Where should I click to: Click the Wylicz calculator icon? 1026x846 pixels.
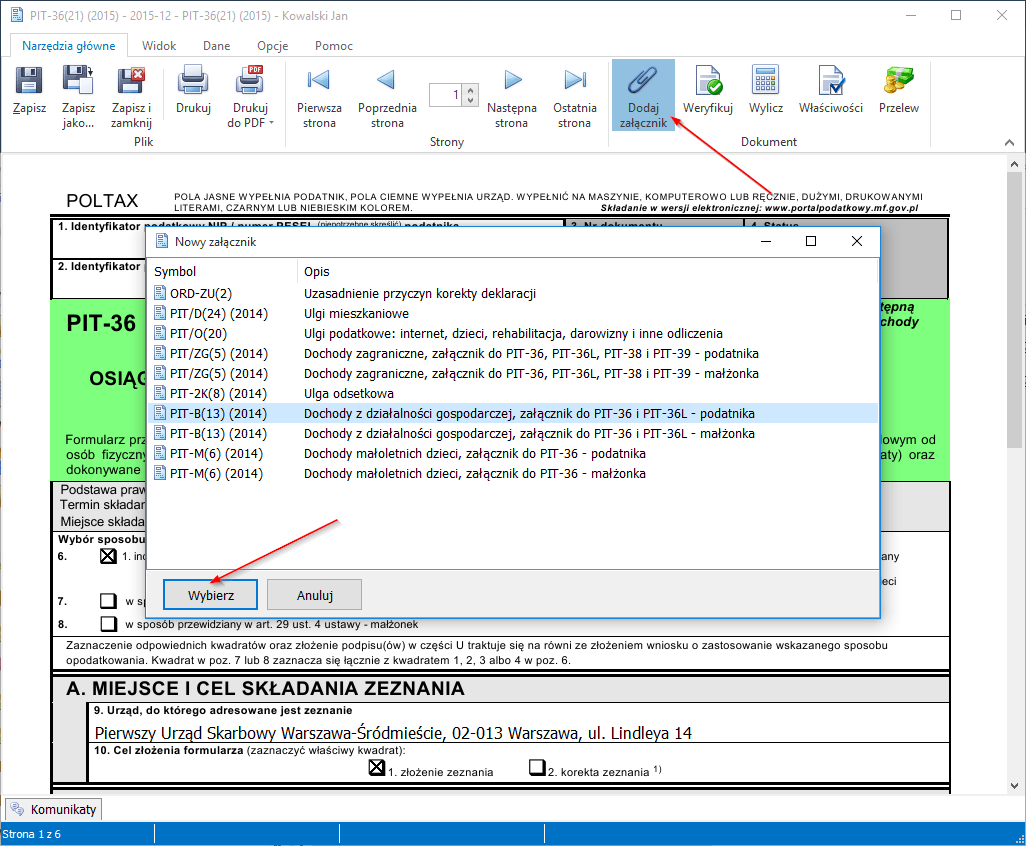765,91
